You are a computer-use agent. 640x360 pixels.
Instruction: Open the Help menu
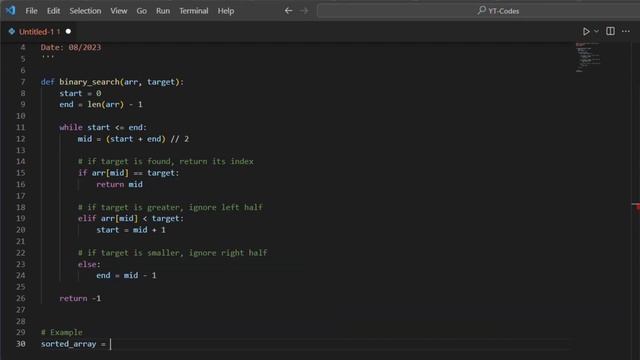click(x=226, y=11)
